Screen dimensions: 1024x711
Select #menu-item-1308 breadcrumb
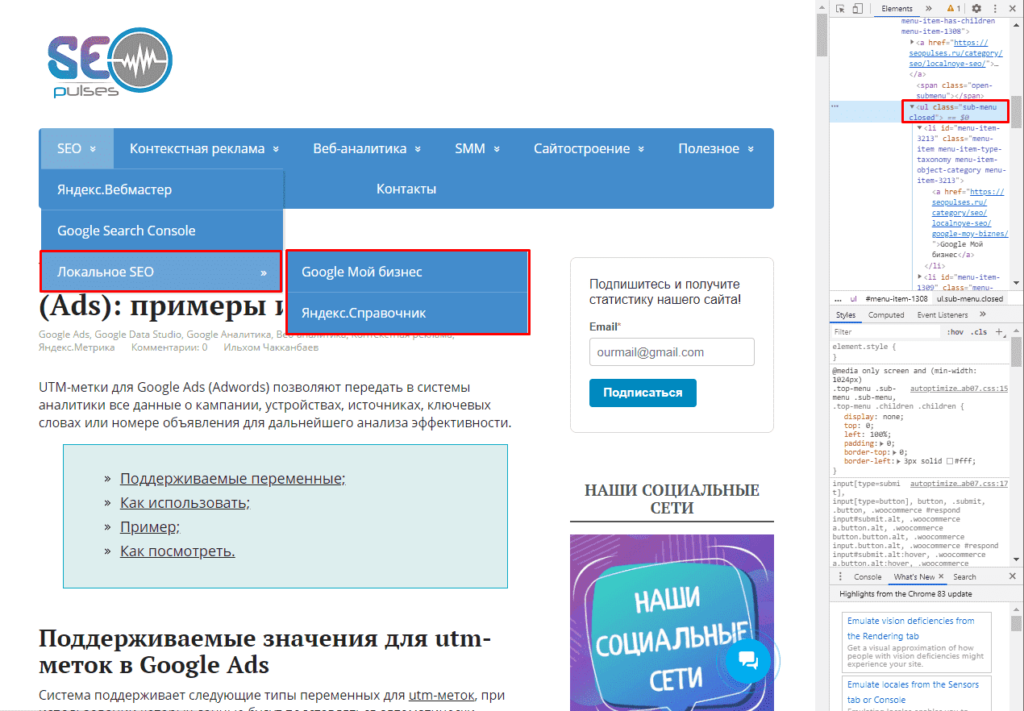pyautogui.click(x=896, y=299)
